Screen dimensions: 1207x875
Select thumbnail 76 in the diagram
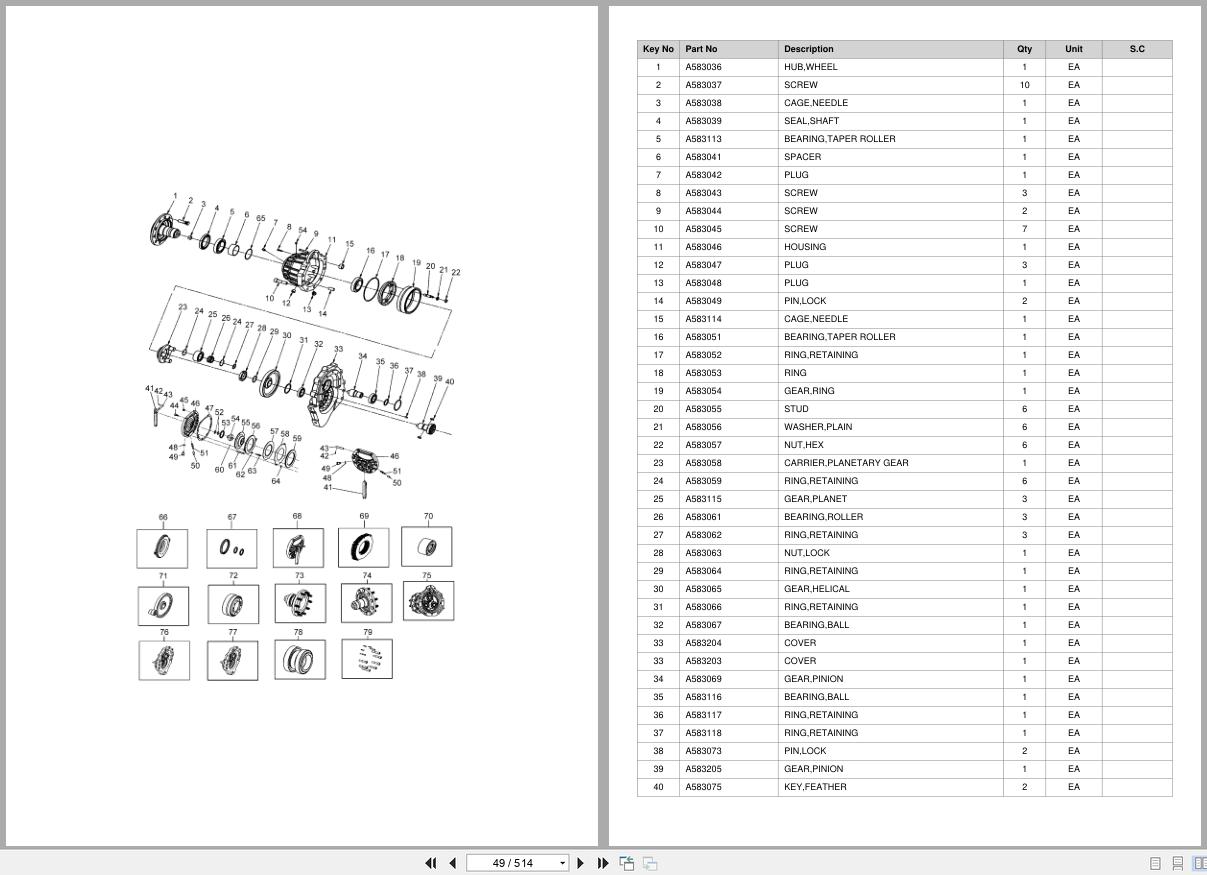click(x=164, y=660)
